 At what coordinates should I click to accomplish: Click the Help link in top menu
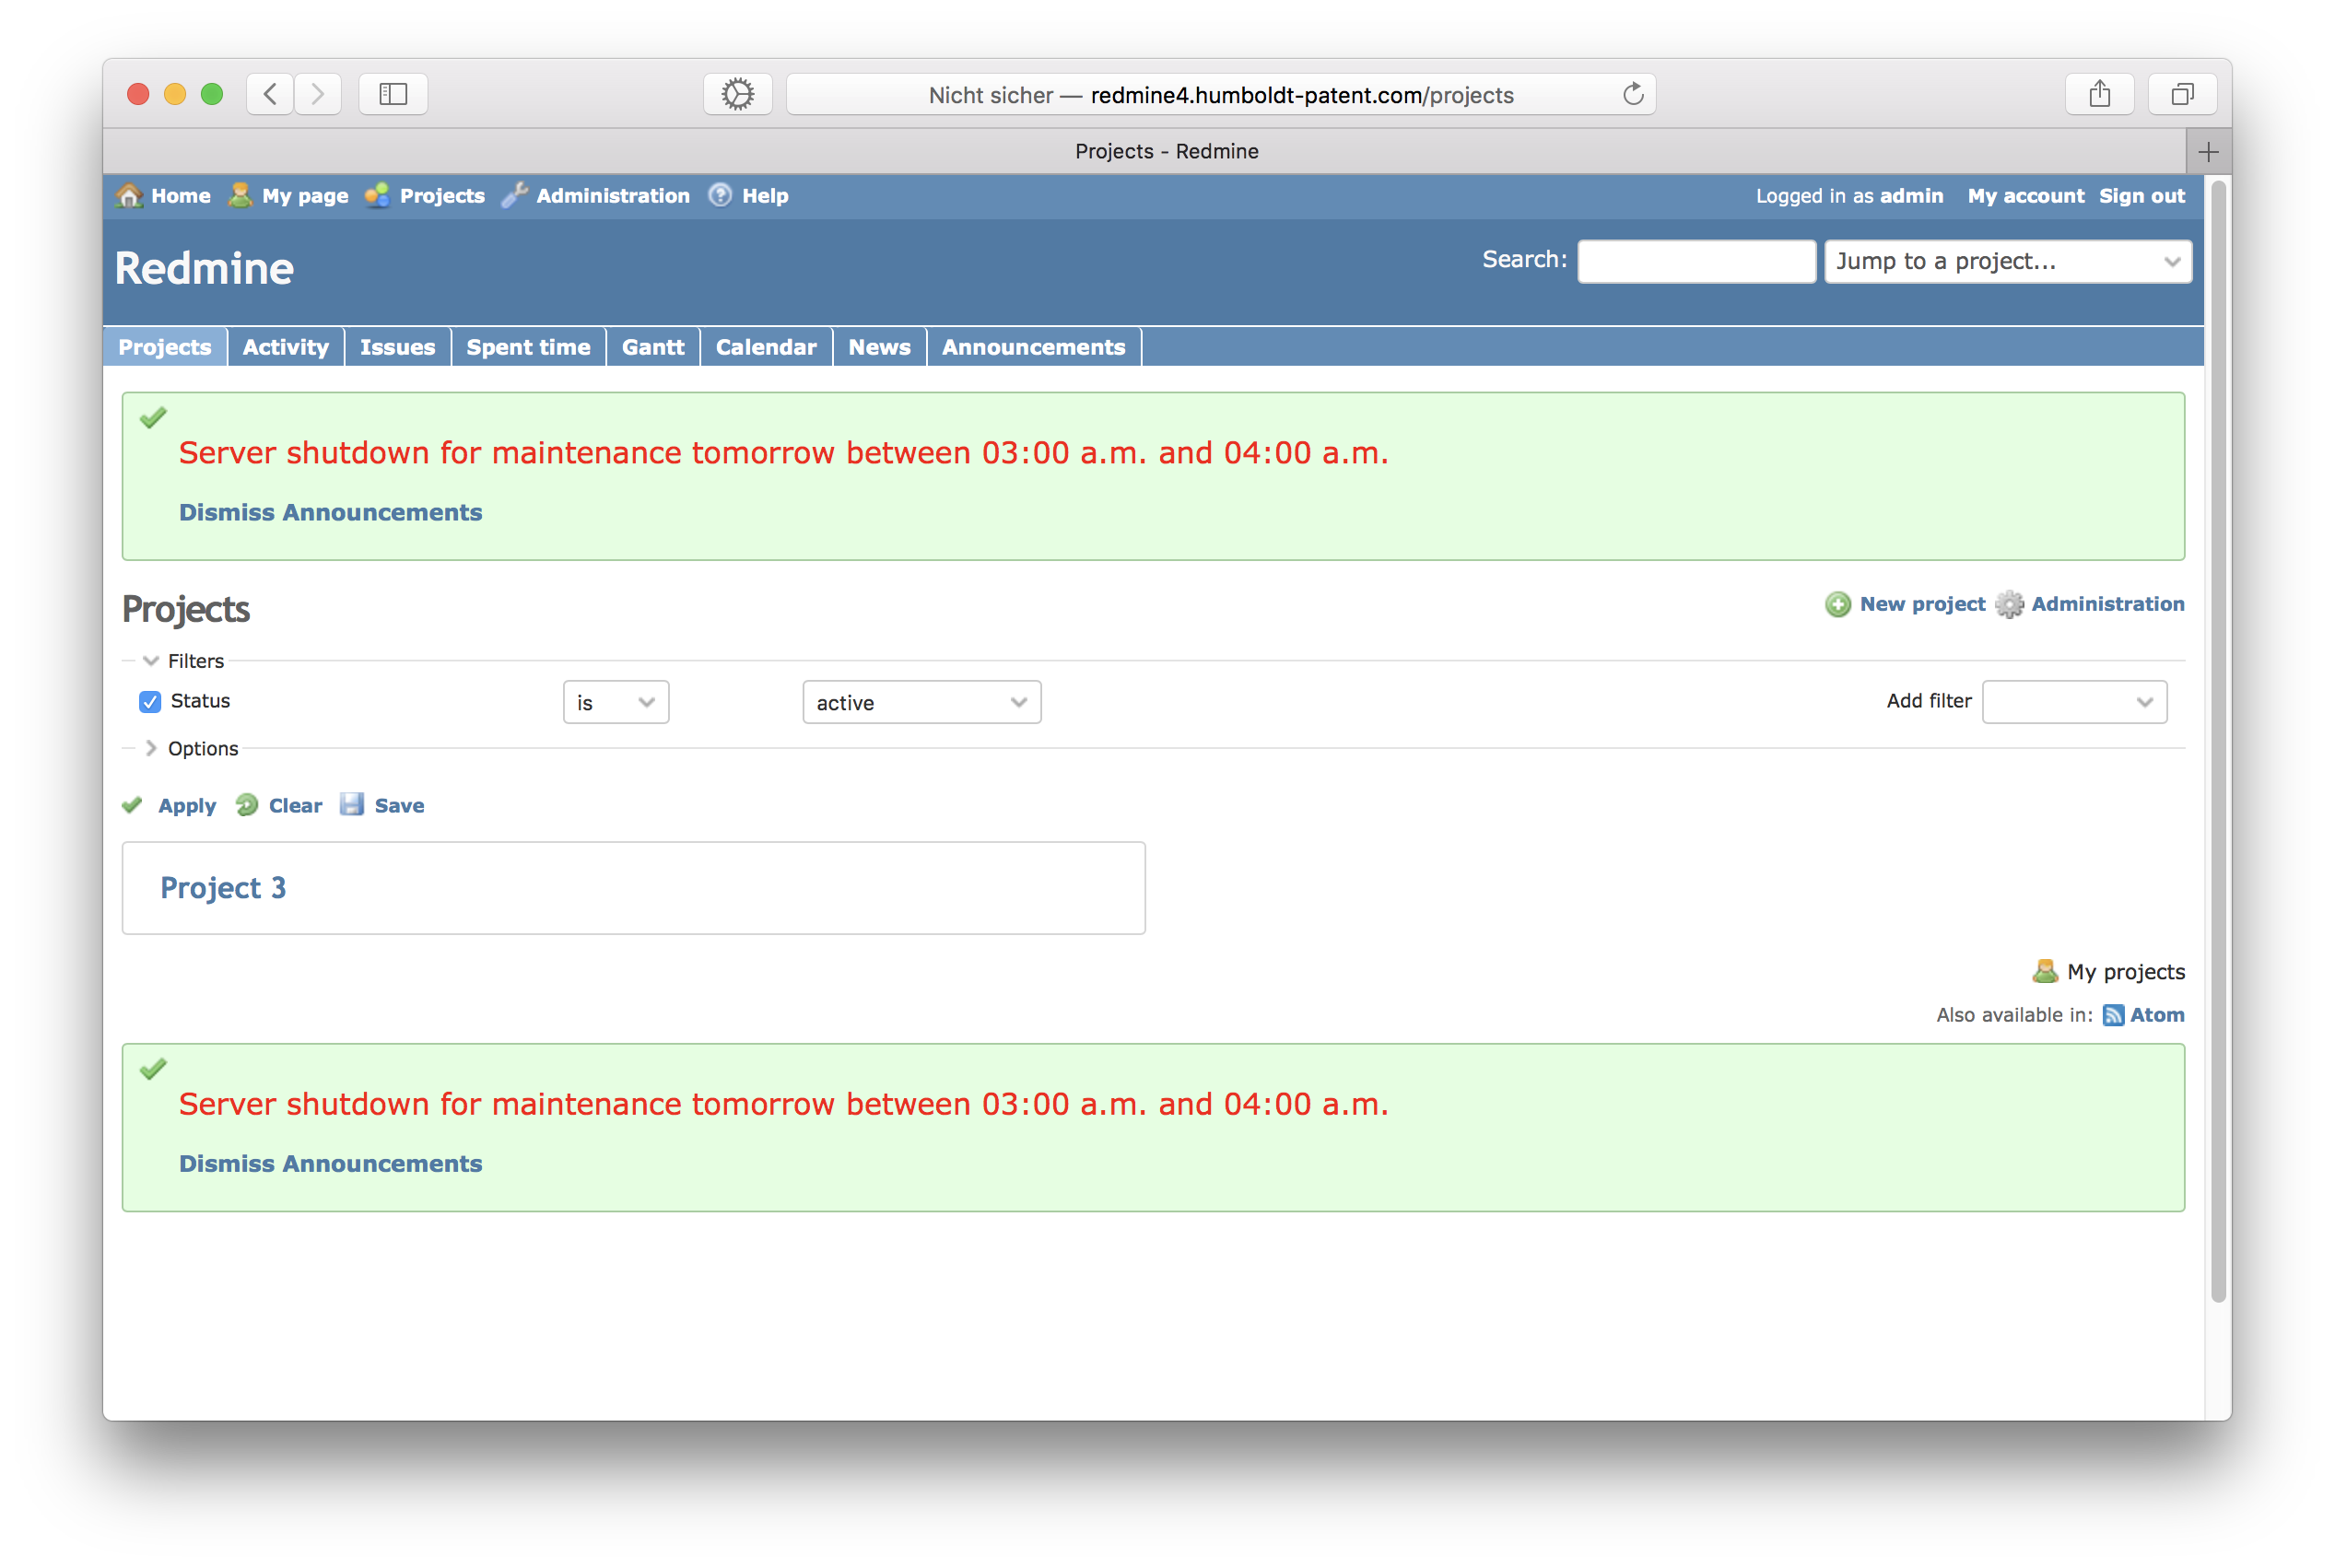tap(765, 196)
